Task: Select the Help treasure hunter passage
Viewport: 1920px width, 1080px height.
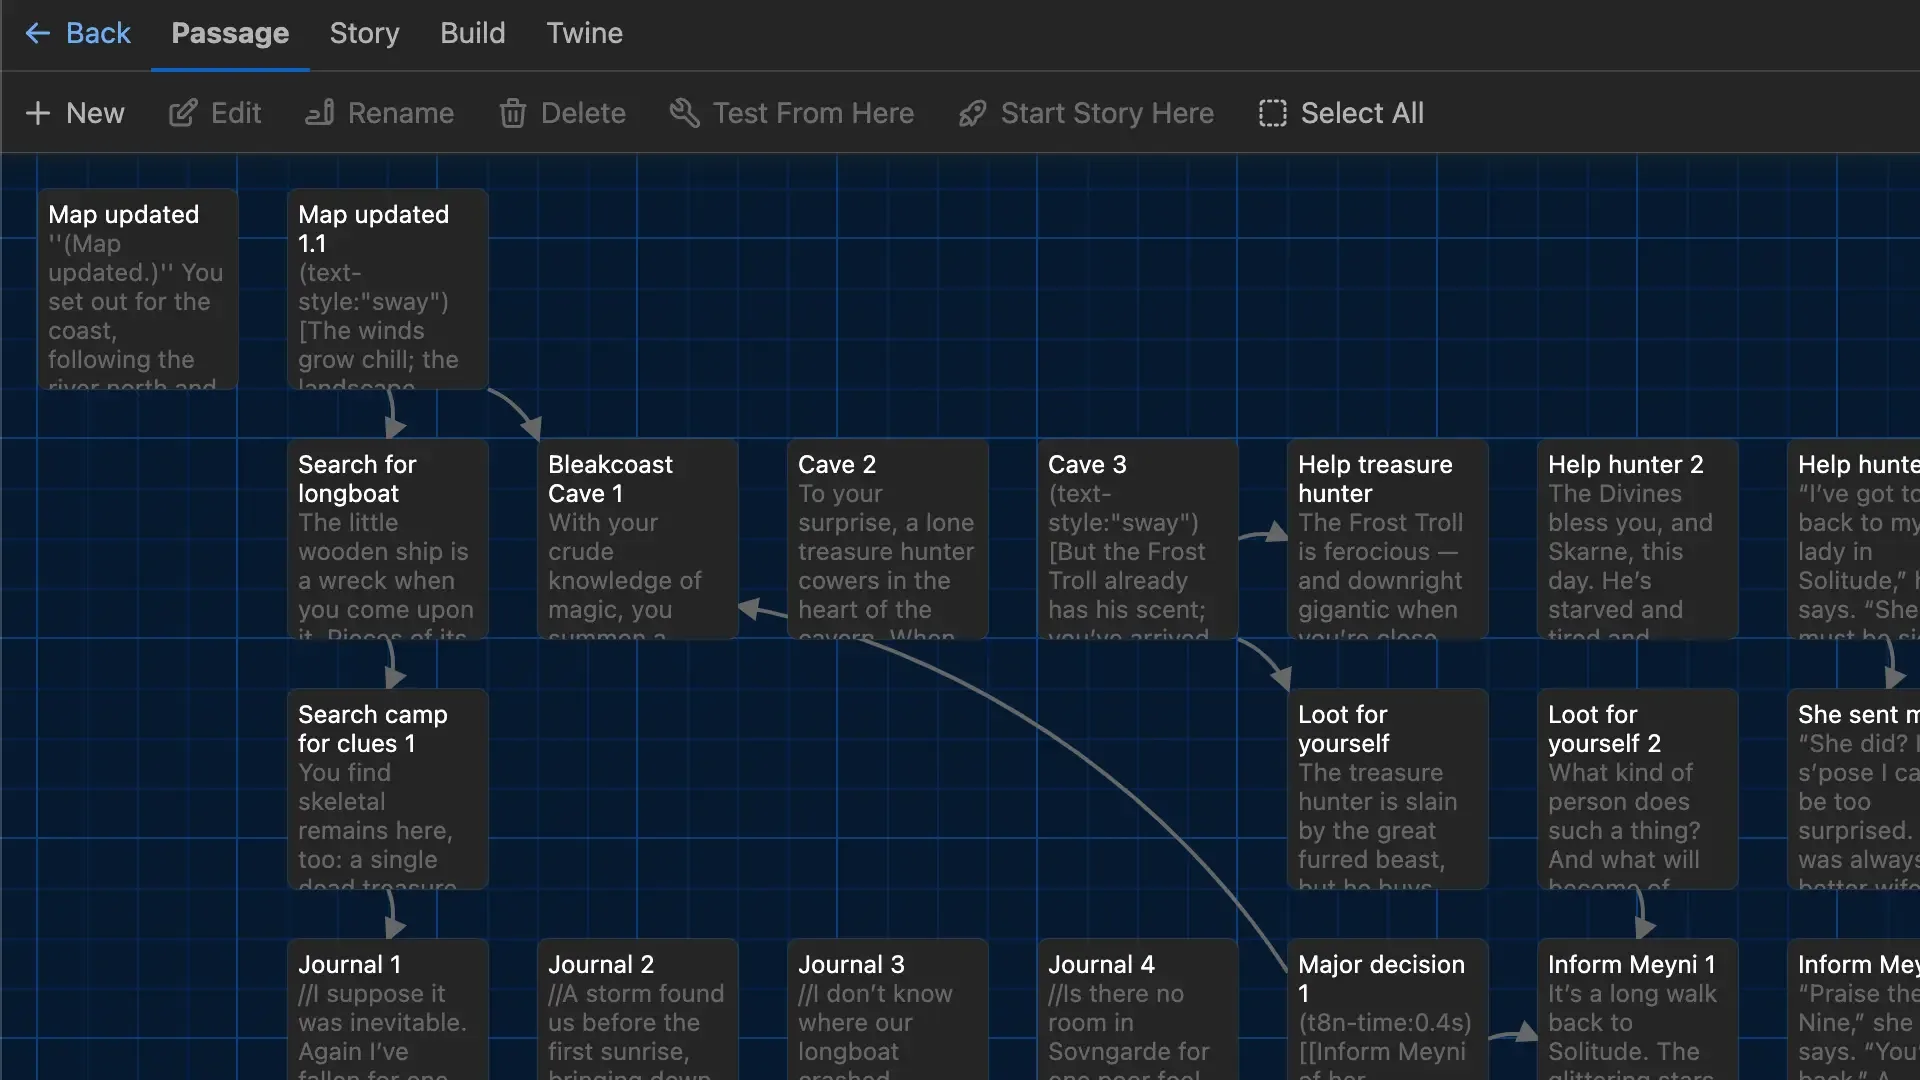Action: 1387,540
